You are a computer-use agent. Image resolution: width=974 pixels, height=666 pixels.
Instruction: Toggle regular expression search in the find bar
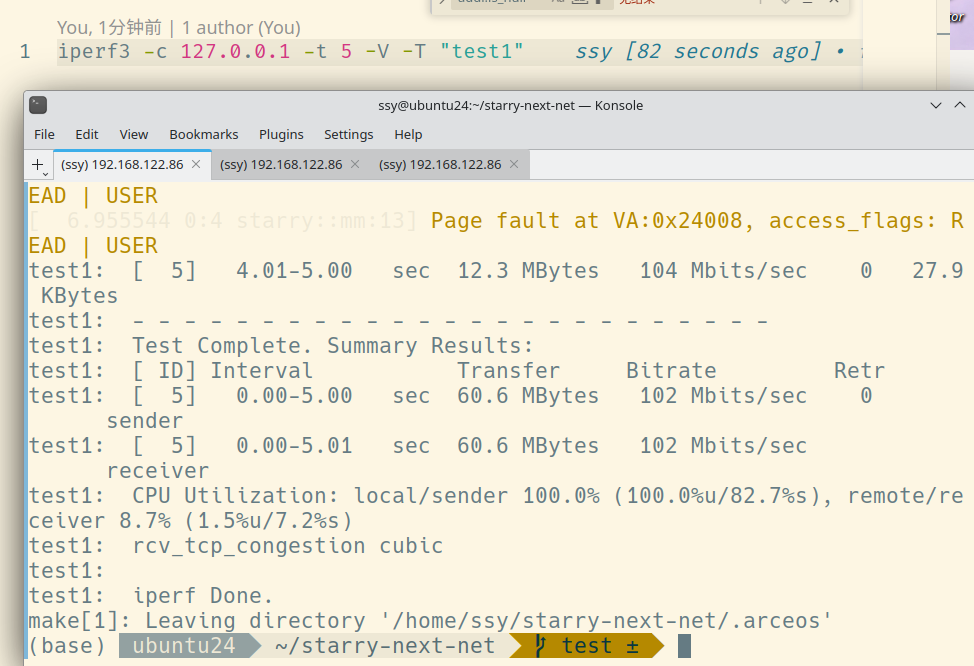tap(597, 4)
